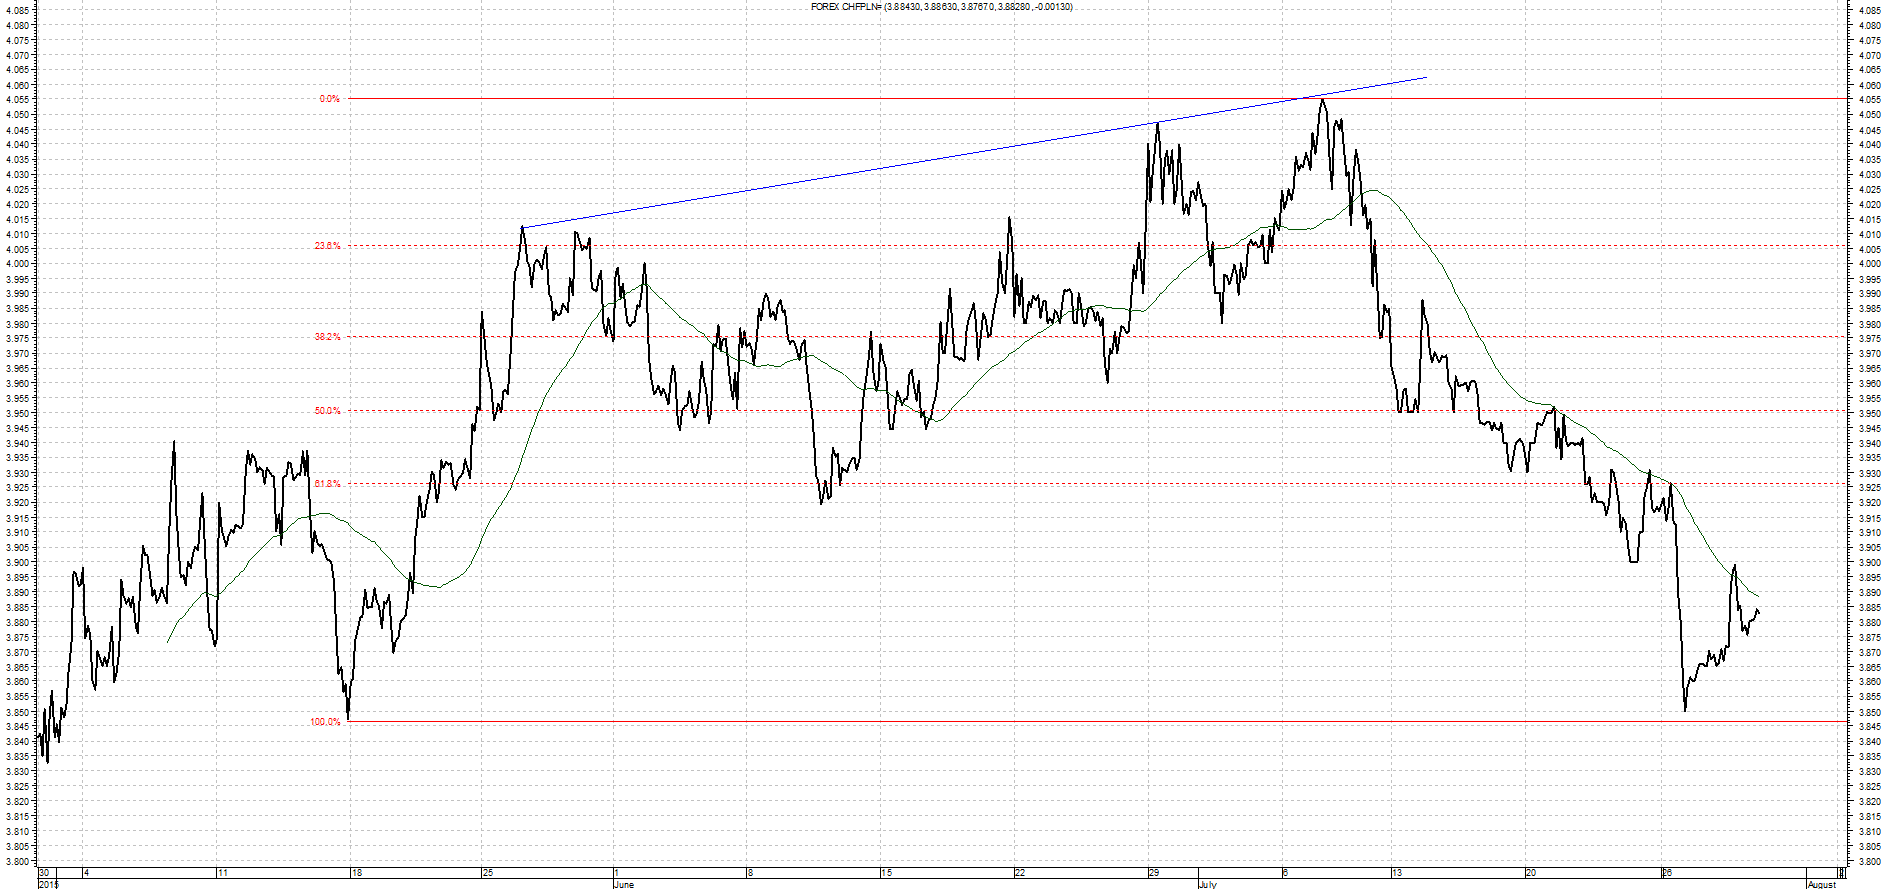Click the 2015 year label on time axis
1883x889 pixels.
click(48, 884)
